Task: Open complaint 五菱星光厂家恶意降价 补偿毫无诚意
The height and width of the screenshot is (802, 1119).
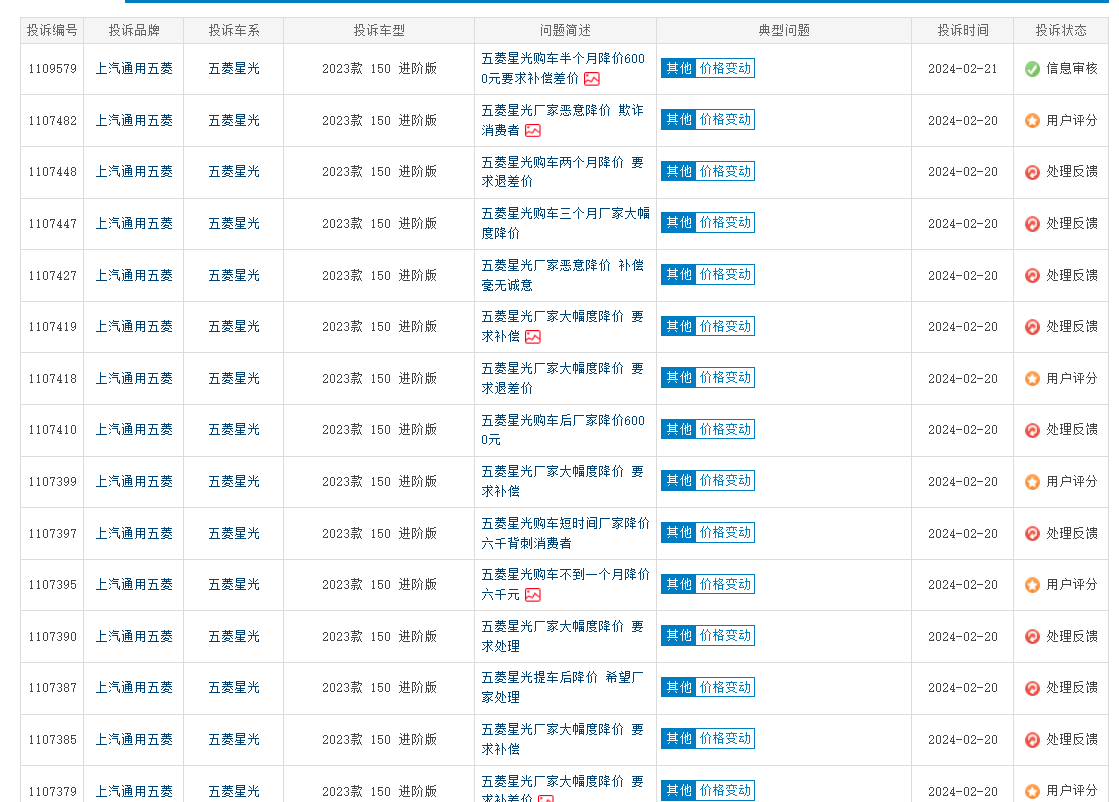Action: point(562,275)
